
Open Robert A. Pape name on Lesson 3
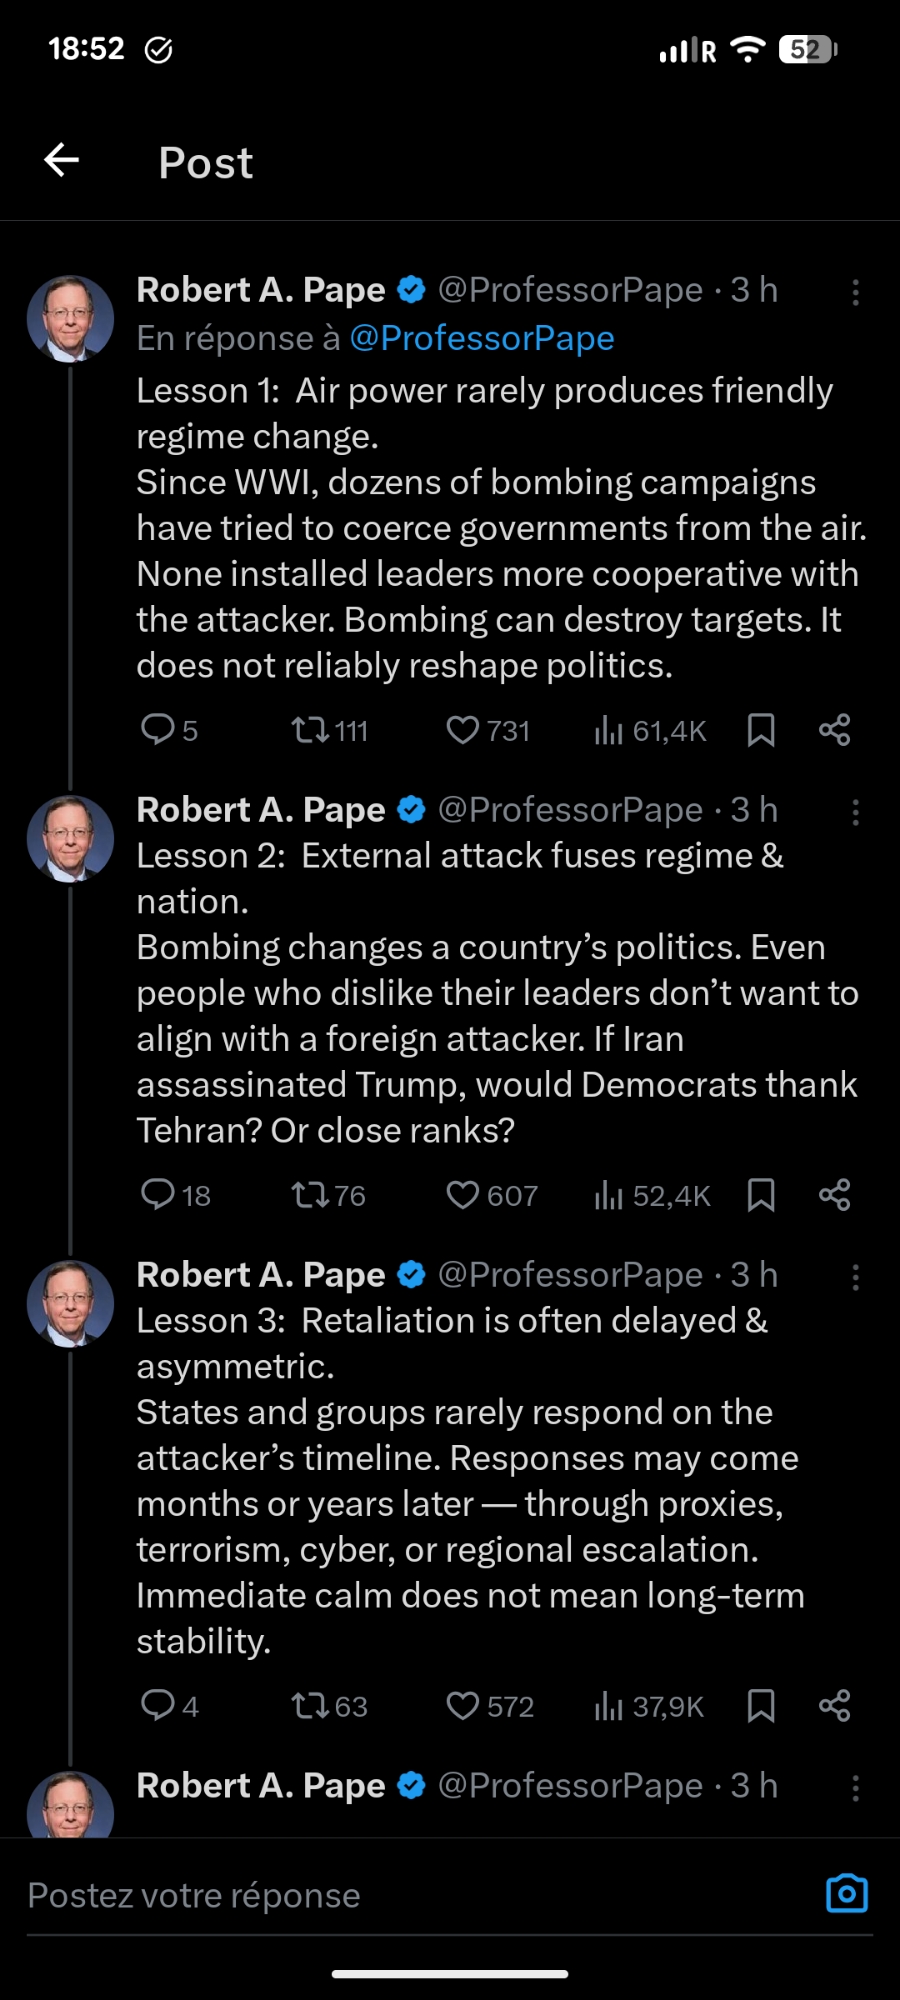click(x=260, y=1275)
